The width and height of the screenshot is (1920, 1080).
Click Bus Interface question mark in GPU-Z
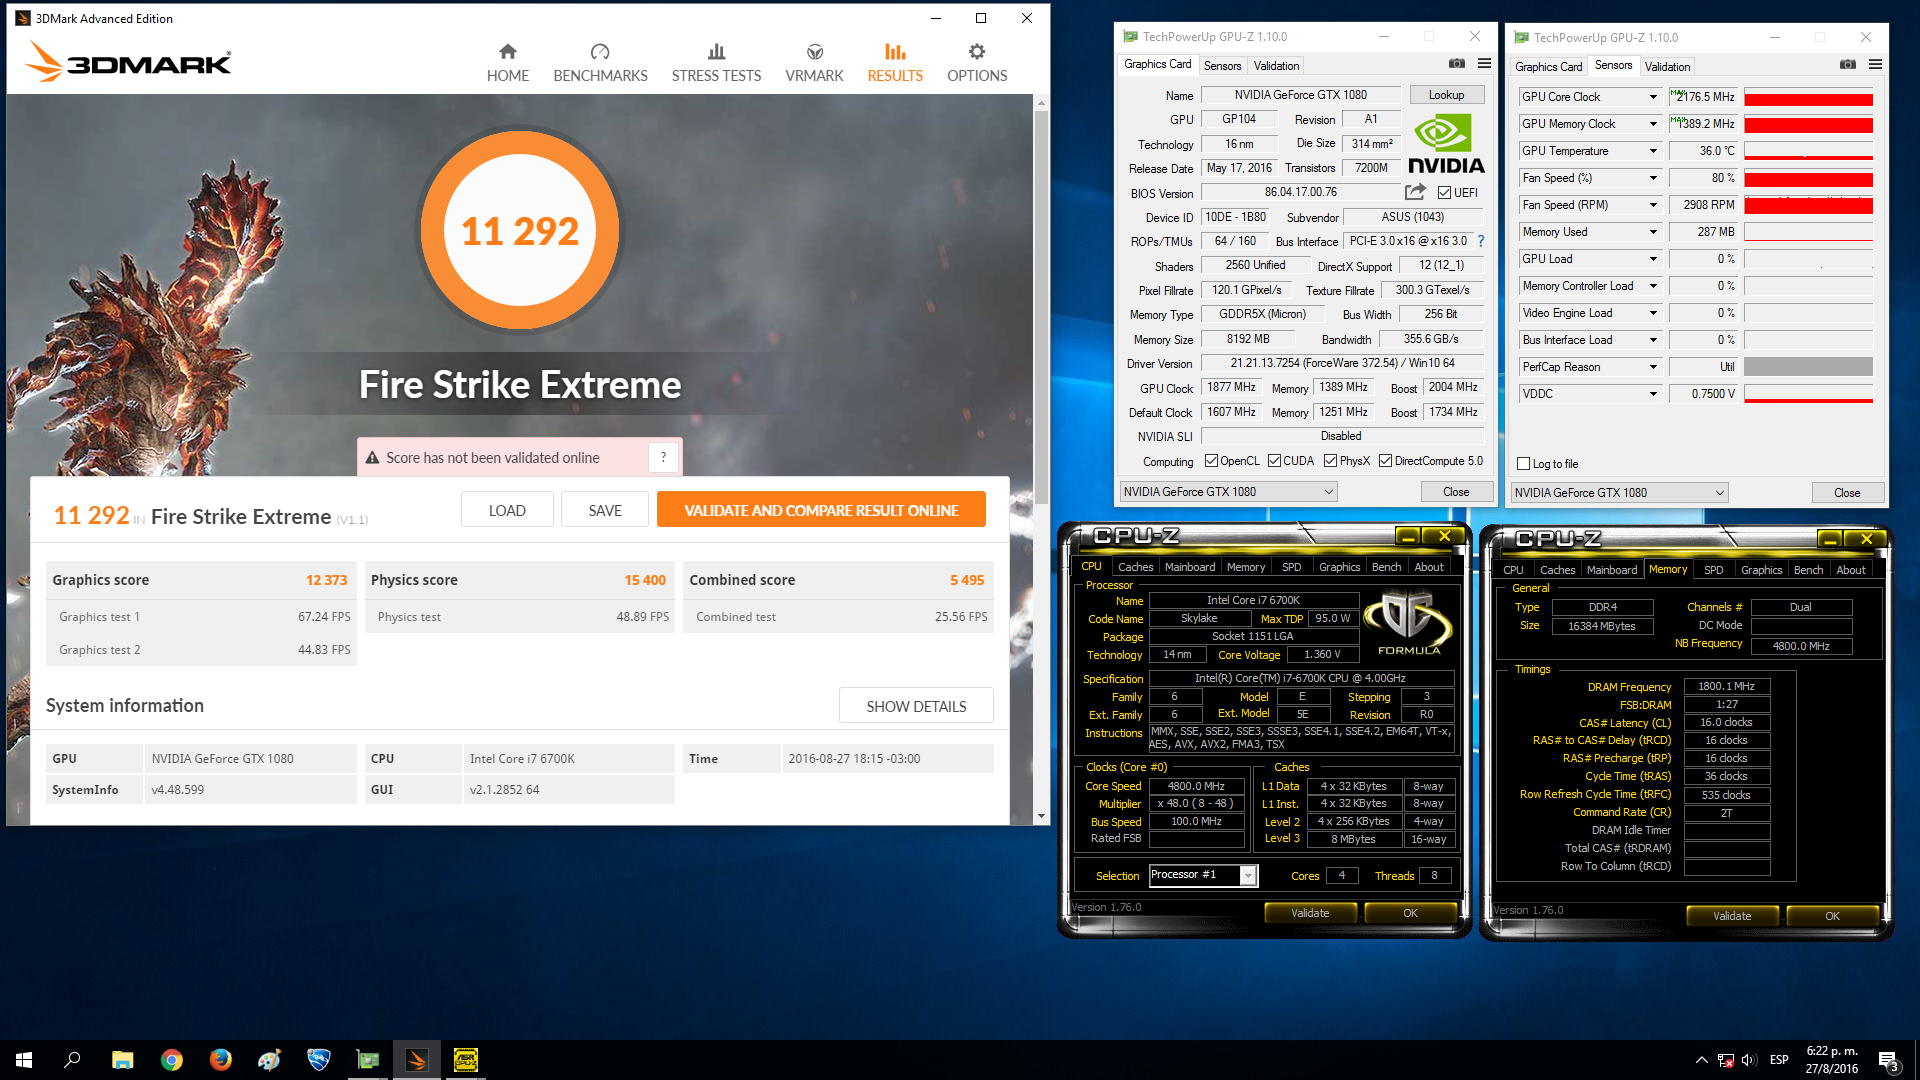(x=1481, y=241)
